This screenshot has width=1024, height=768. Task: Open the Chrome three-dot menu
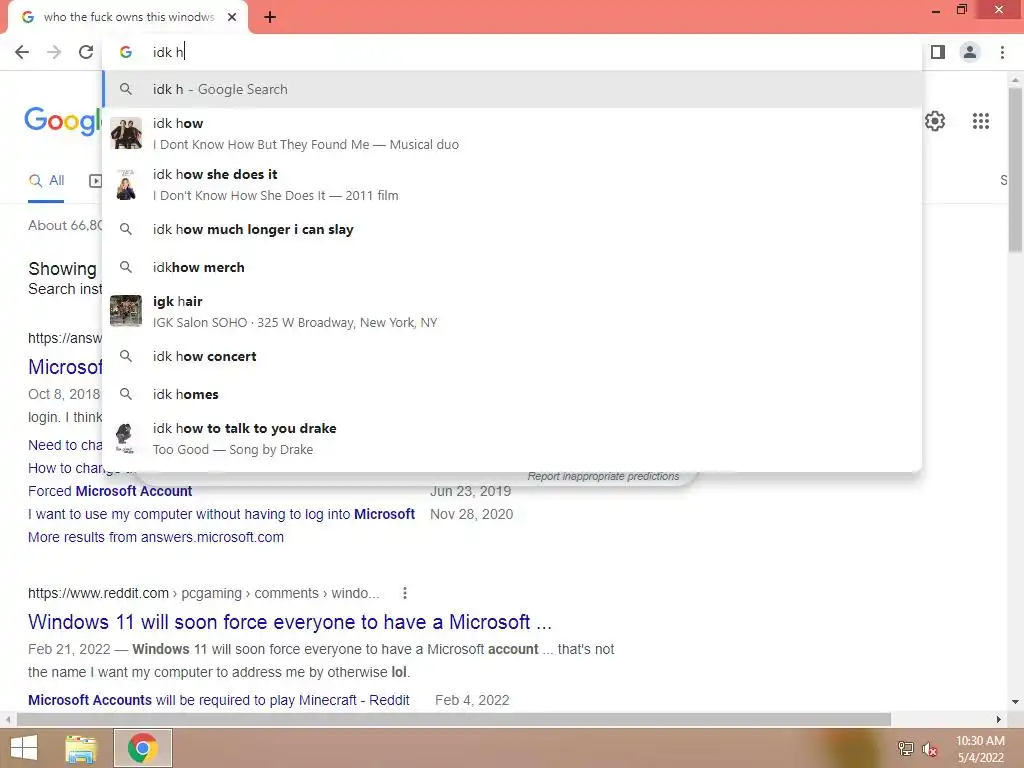coord(1002,52)
